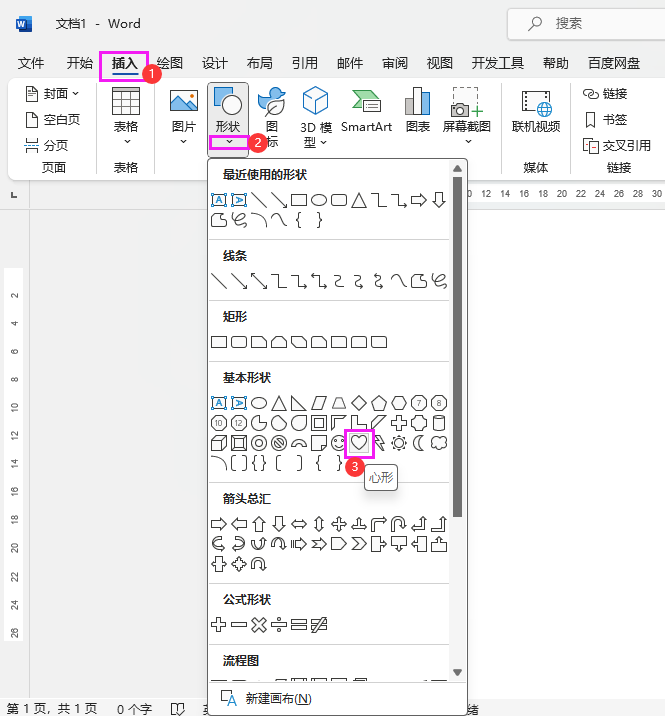Viewport: 665px width, 716px height.
Task: Select the left arrow in Block Arrows
Action: 239,524
